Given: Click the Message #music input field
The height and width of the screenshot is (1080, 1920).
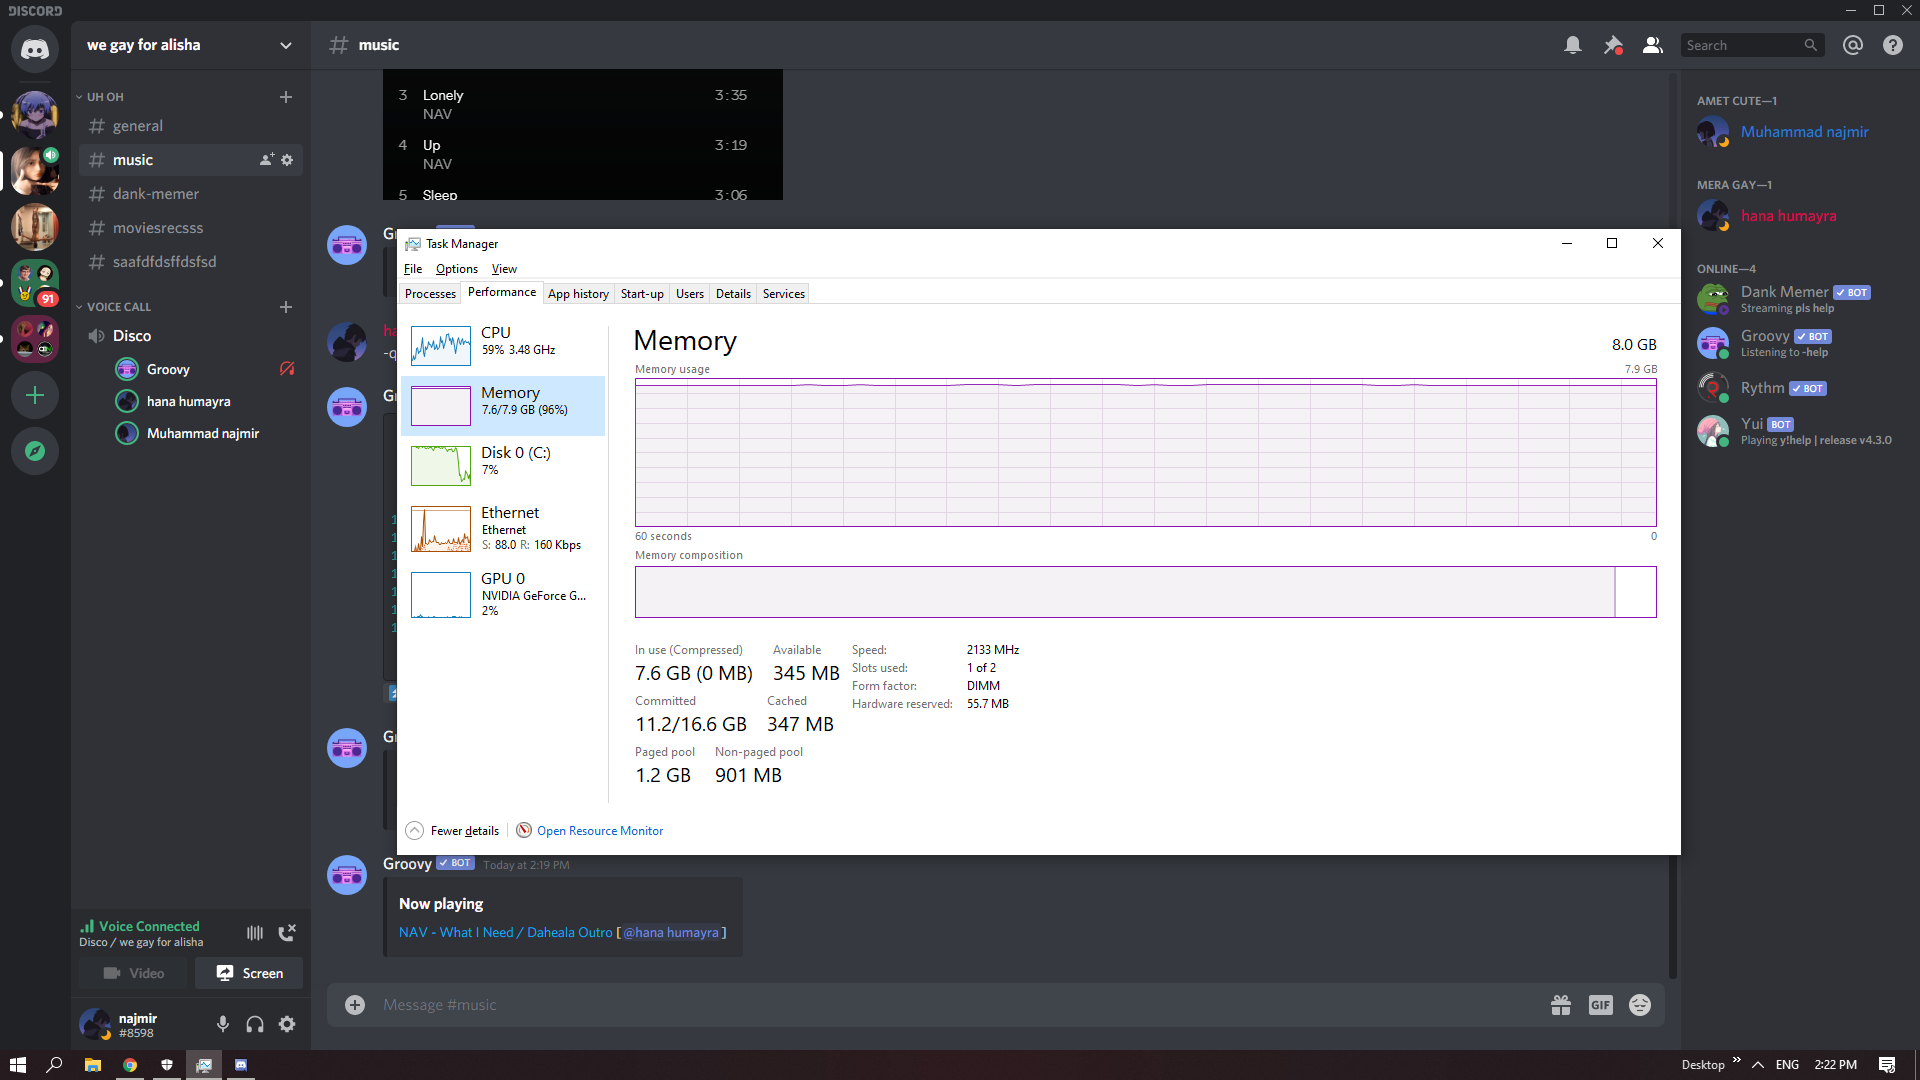Looking at the screenshot, I should (x=700, y=1004).
